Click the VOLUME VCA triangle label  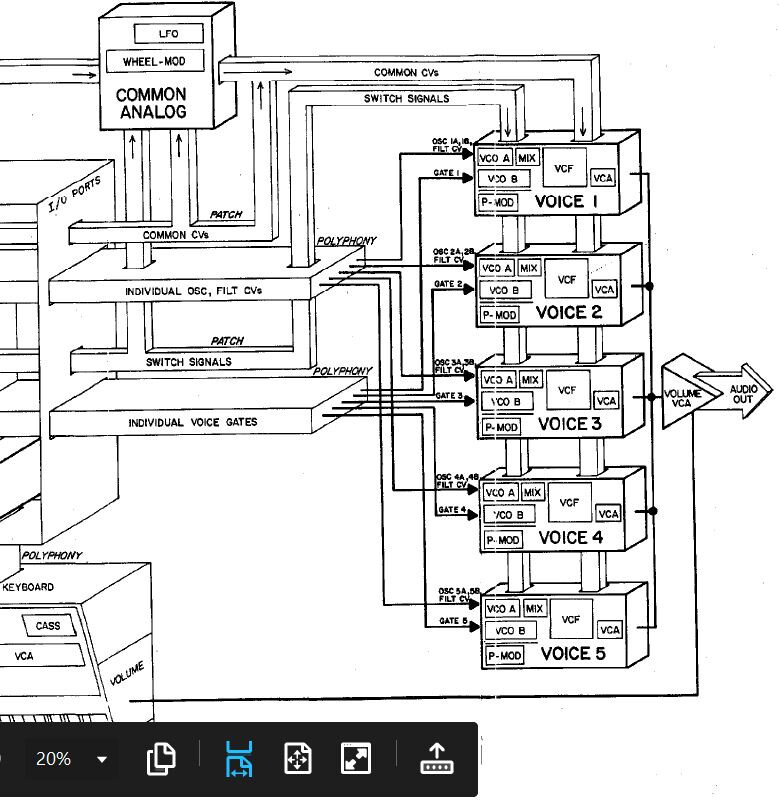click(682, 398)
